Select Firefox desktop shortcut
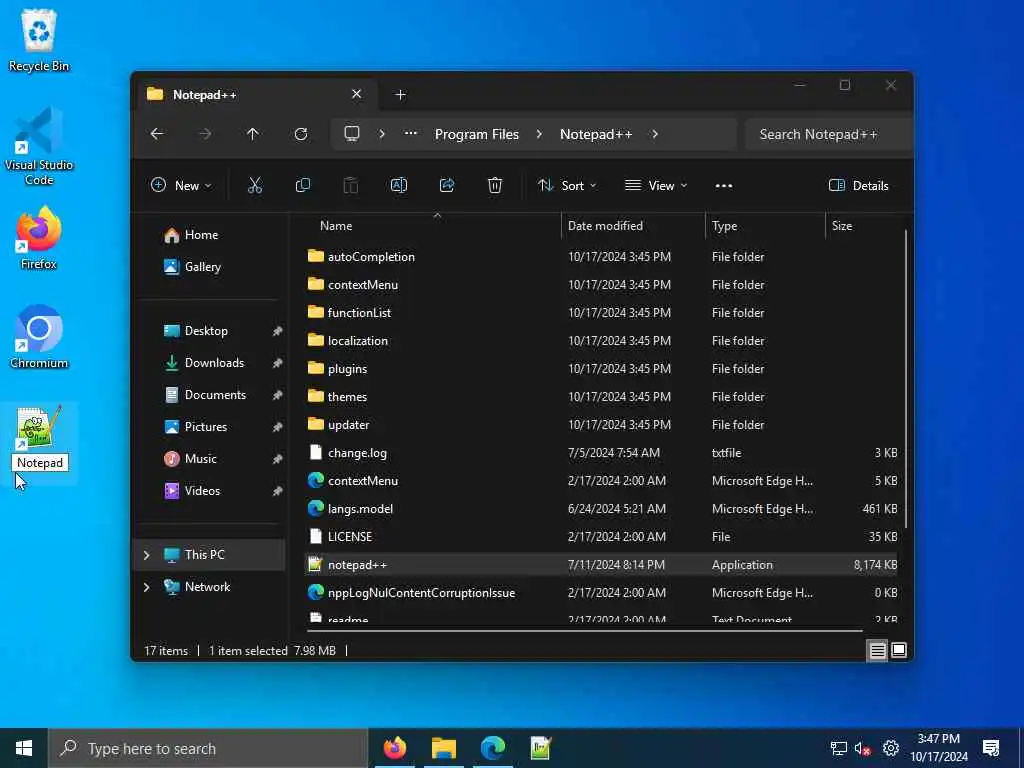Viewport: 1024px width, 768px height. coord(39,238)
